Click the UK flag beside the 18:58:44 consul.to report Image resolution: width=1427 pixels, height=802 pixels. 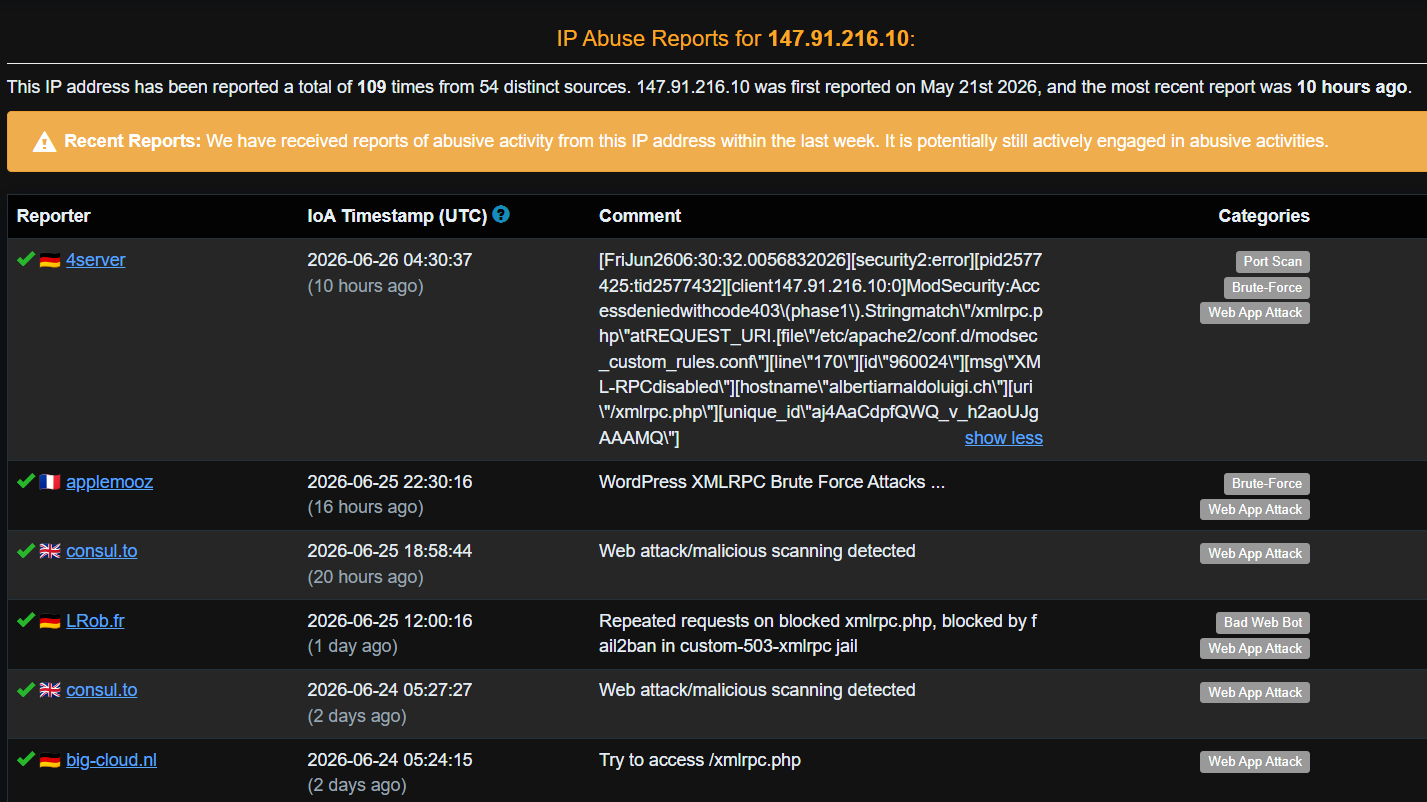point(50,551)
